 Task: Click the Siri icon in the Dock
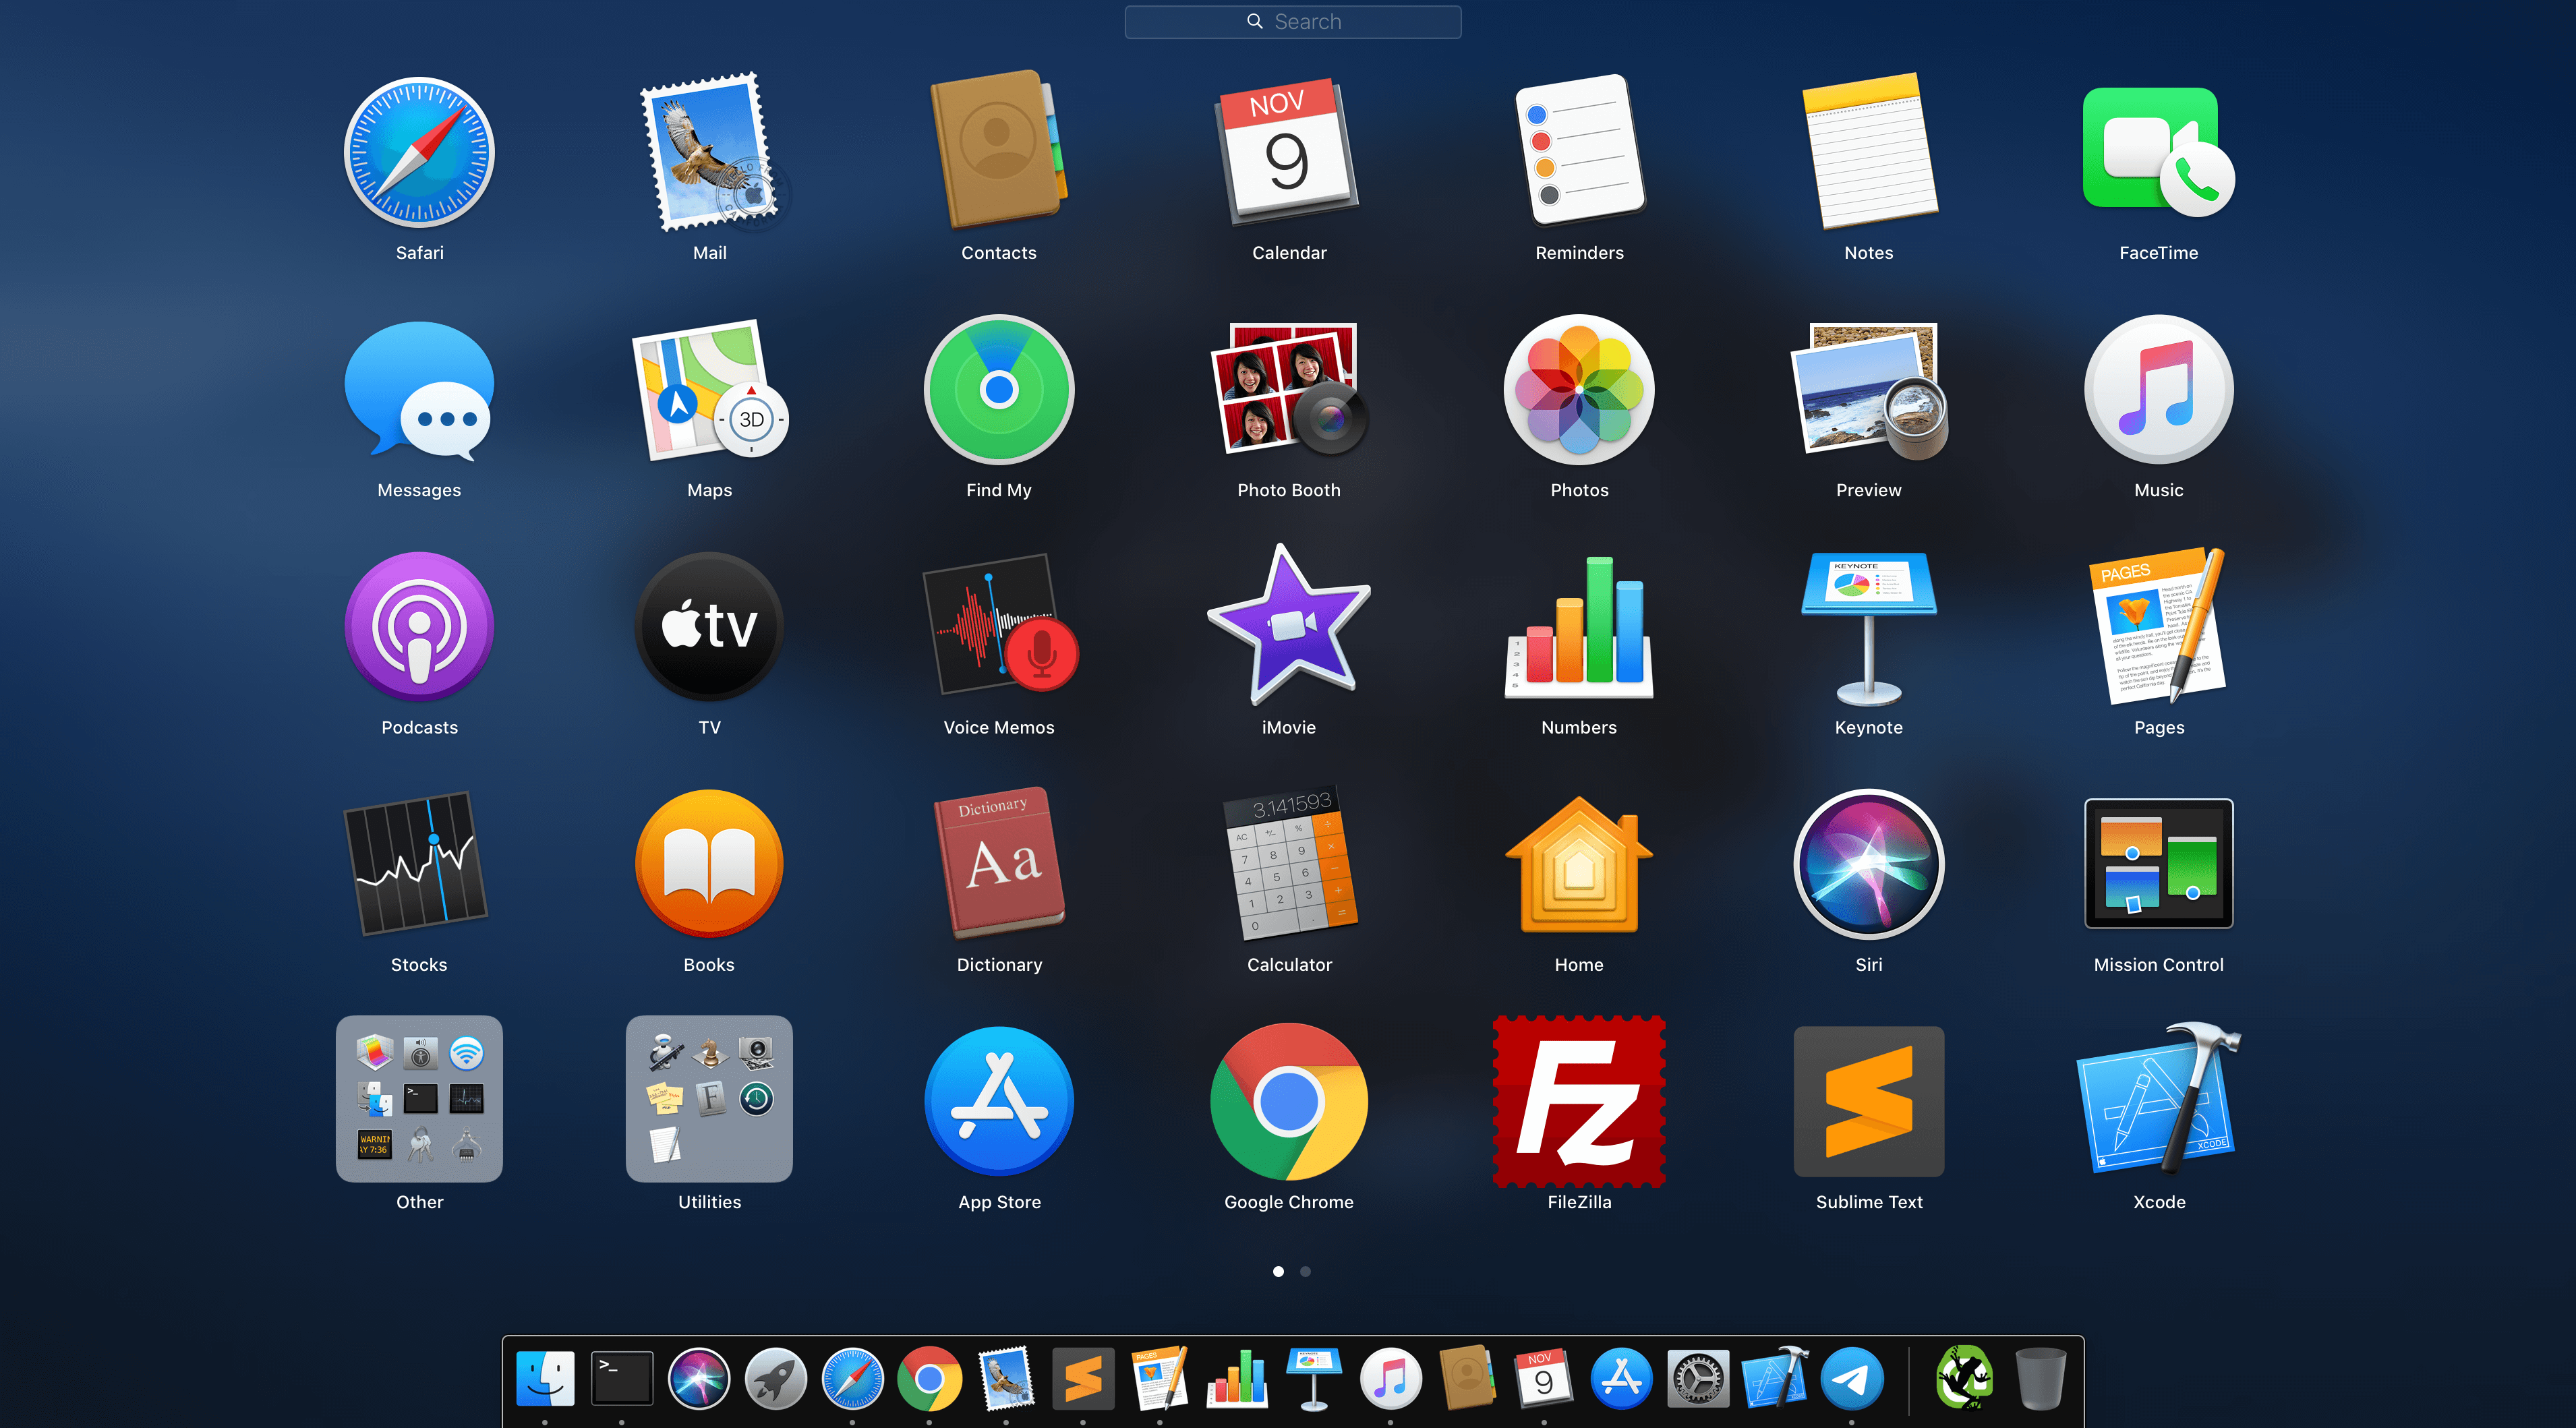pos(699,1378)
